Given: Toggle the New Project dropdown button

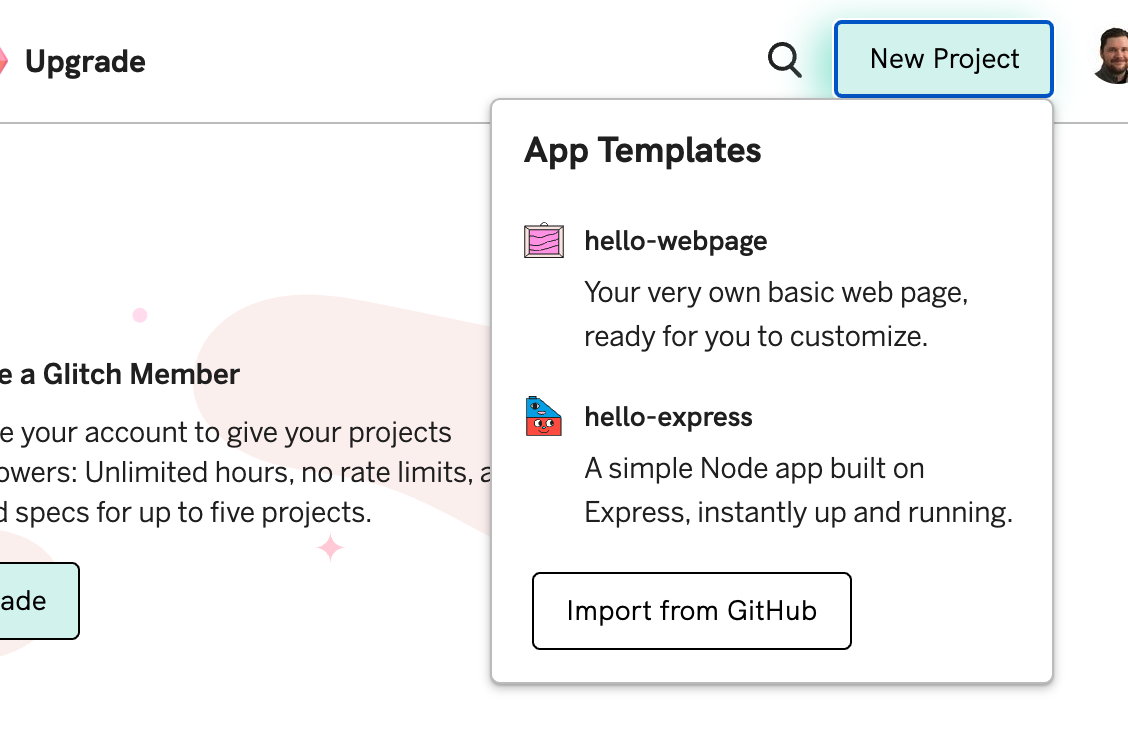Looking at the screenshot, I should click(x=944, y=59).
